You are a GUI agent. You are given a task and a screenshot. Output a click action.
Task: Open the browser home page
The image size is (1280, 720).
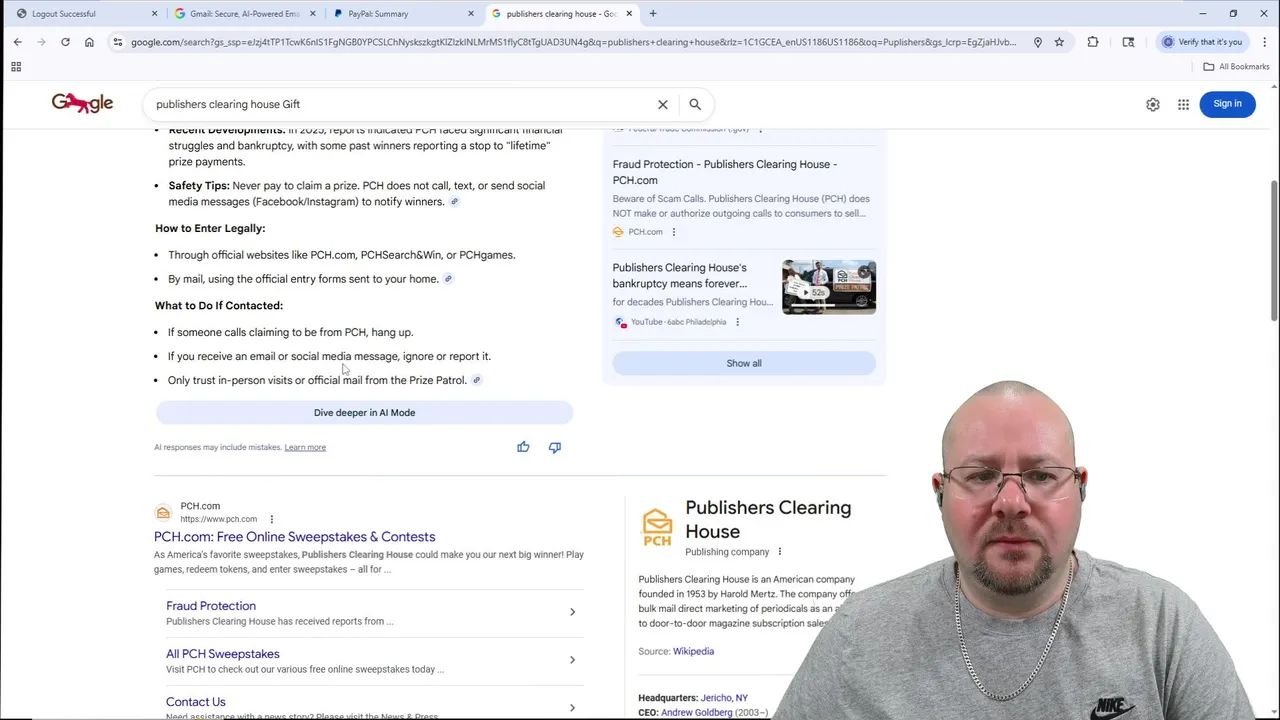click(89, 42)
